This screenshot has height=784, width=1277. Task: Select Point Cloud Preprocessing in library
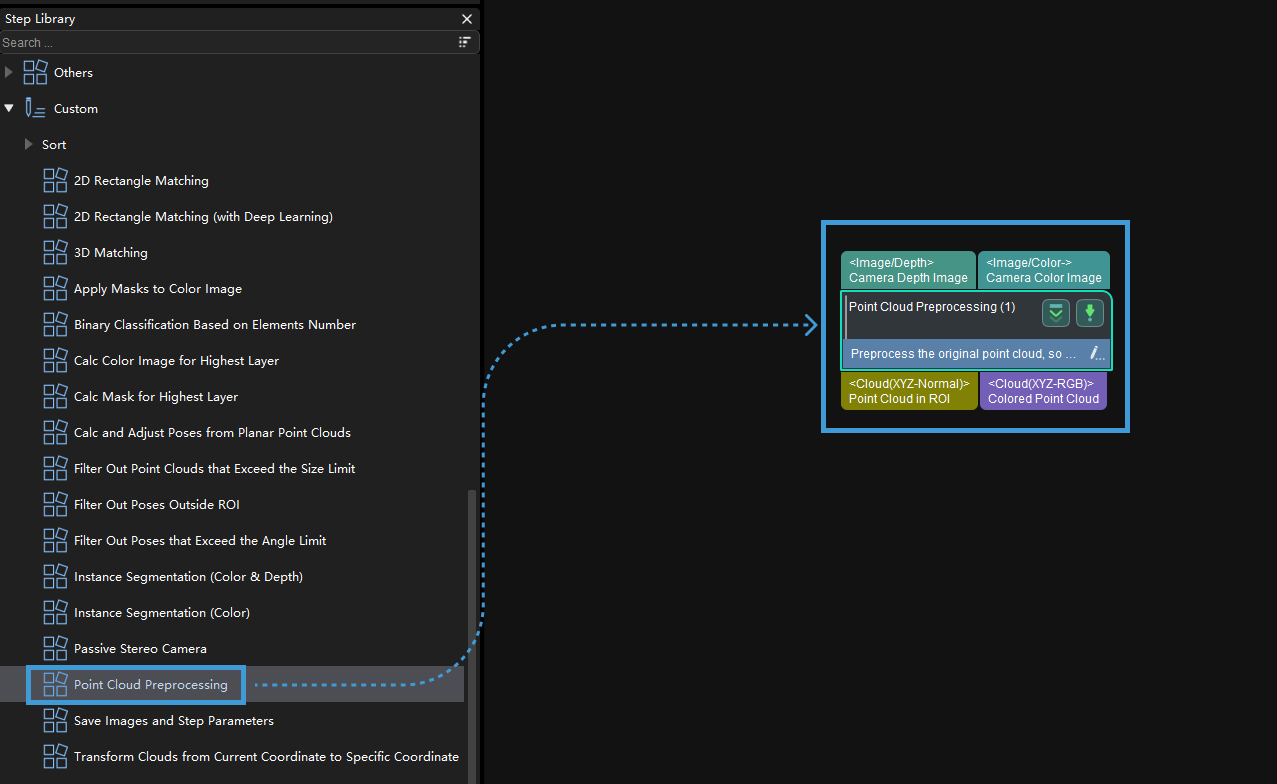tap(150, 685)
